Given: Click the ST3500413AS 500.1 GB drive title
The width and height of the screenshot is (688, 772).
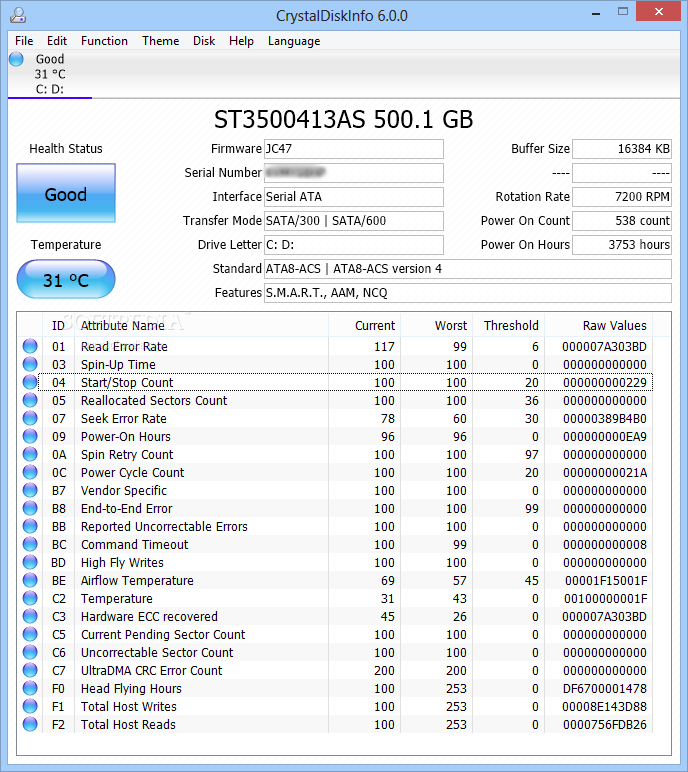Looking at the screenshot, I should click(x=343, y=120).
